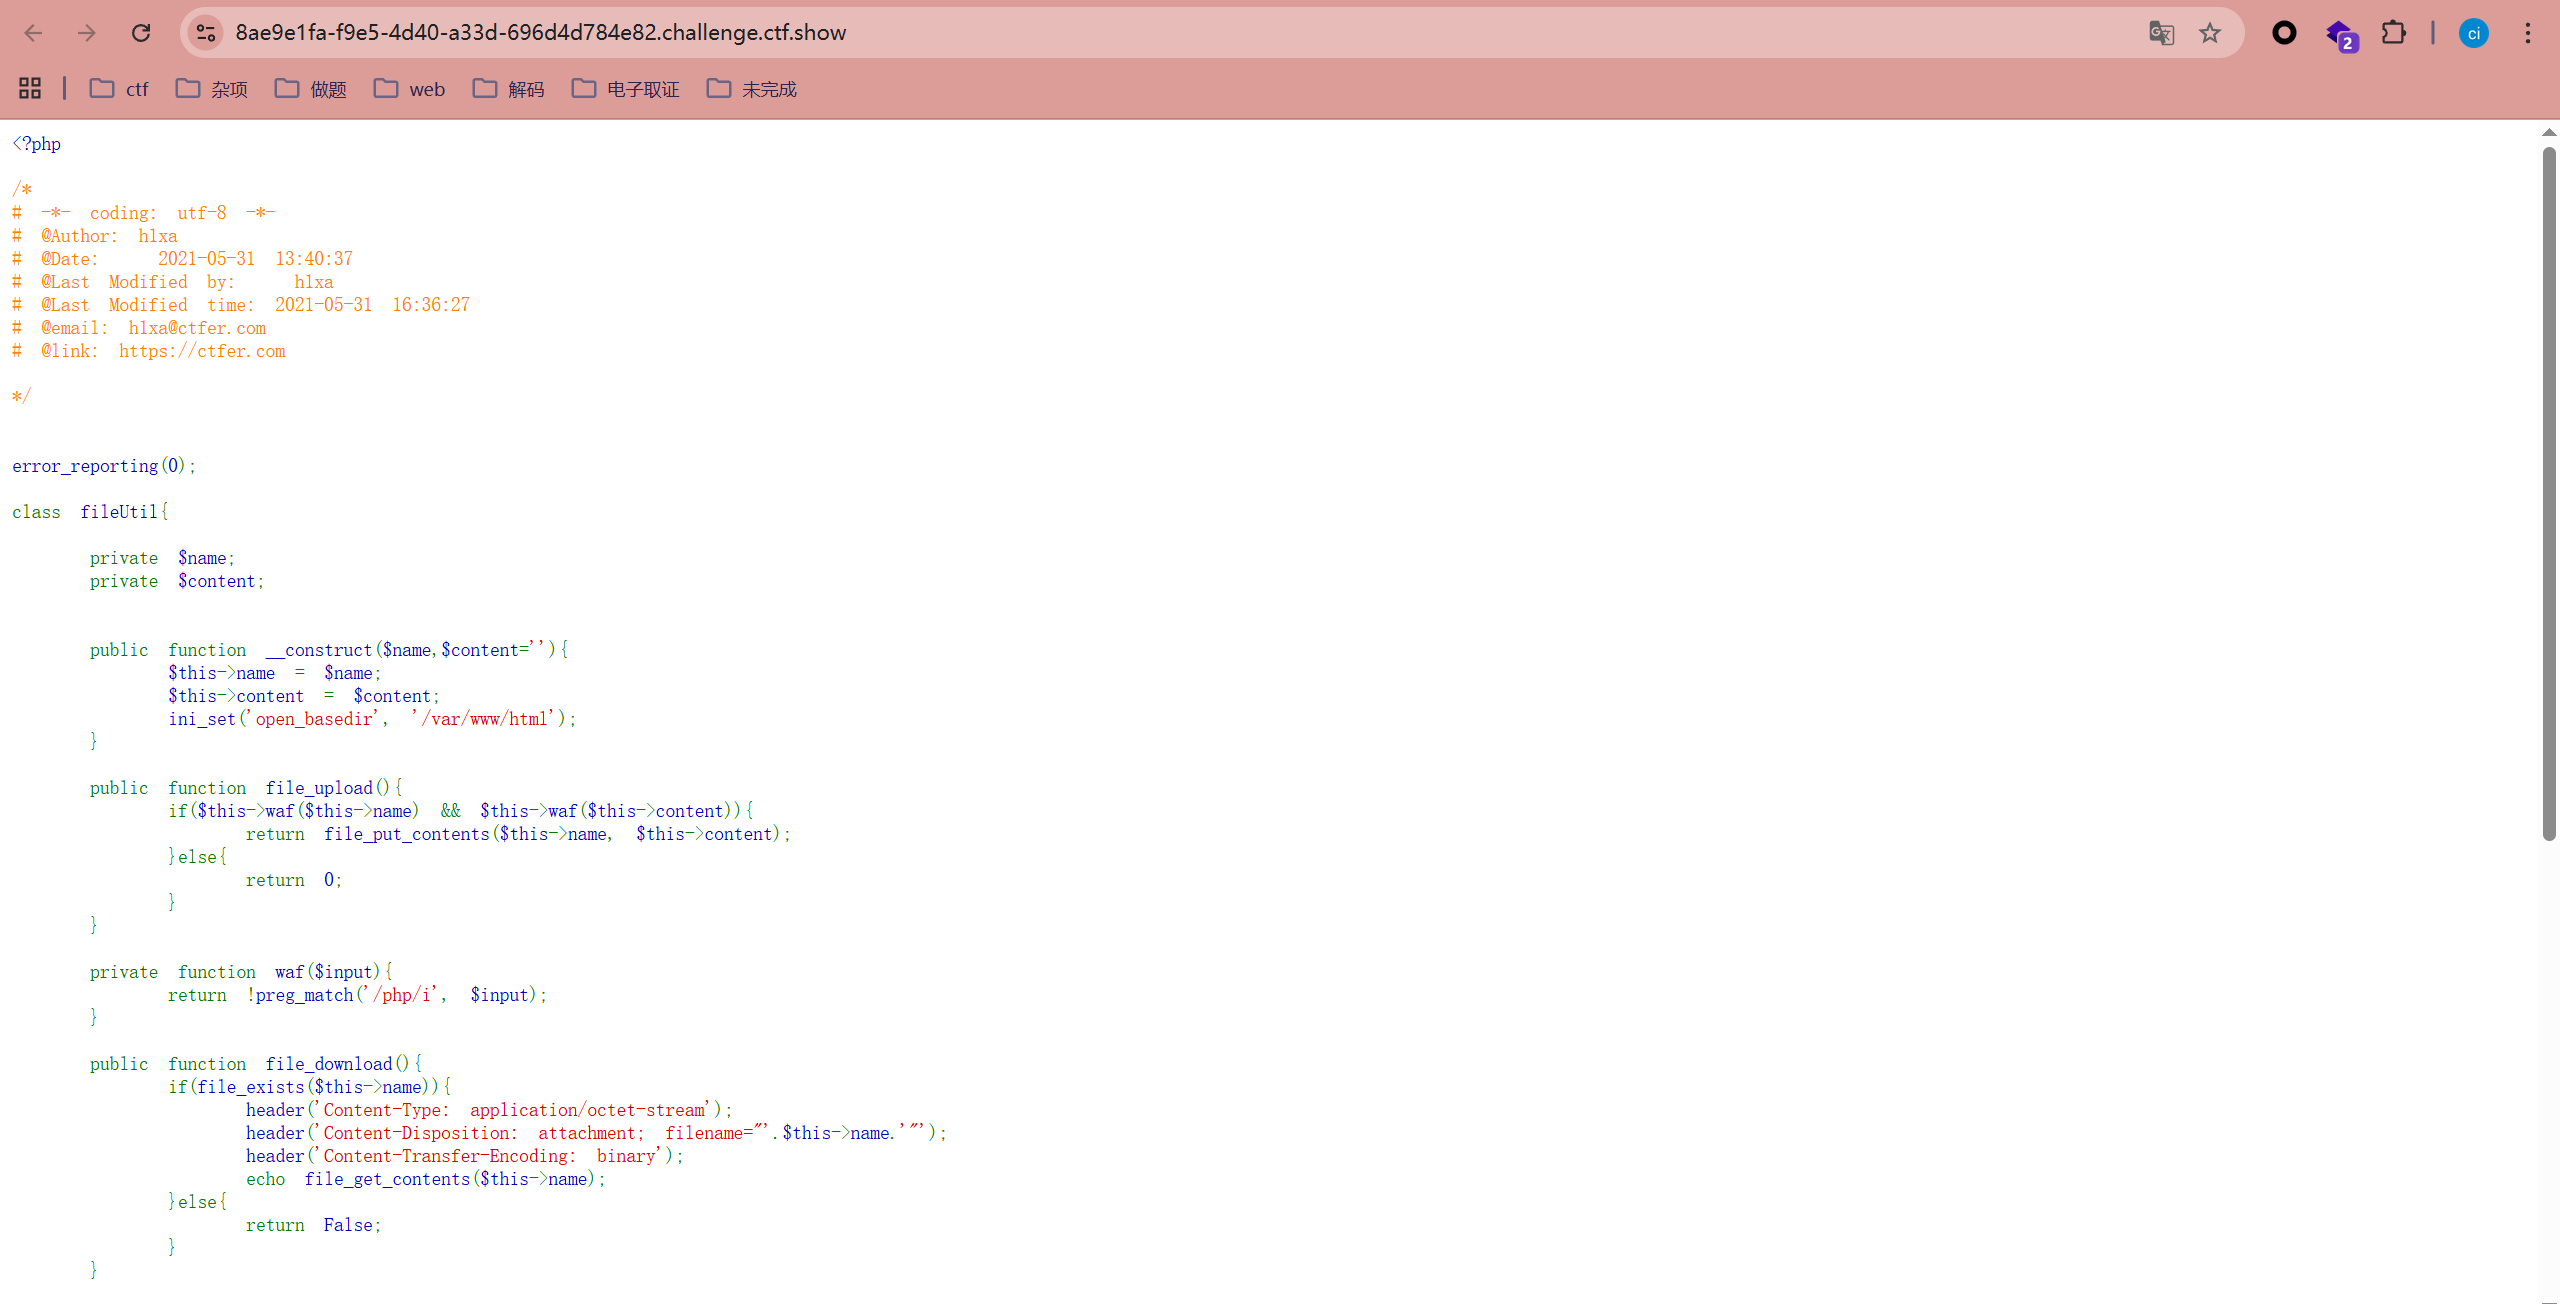Image resolution: width=2560 pixels, height=1304 pixels.
Task: Bookmark this page with star icon
Action: (2210, 33)
